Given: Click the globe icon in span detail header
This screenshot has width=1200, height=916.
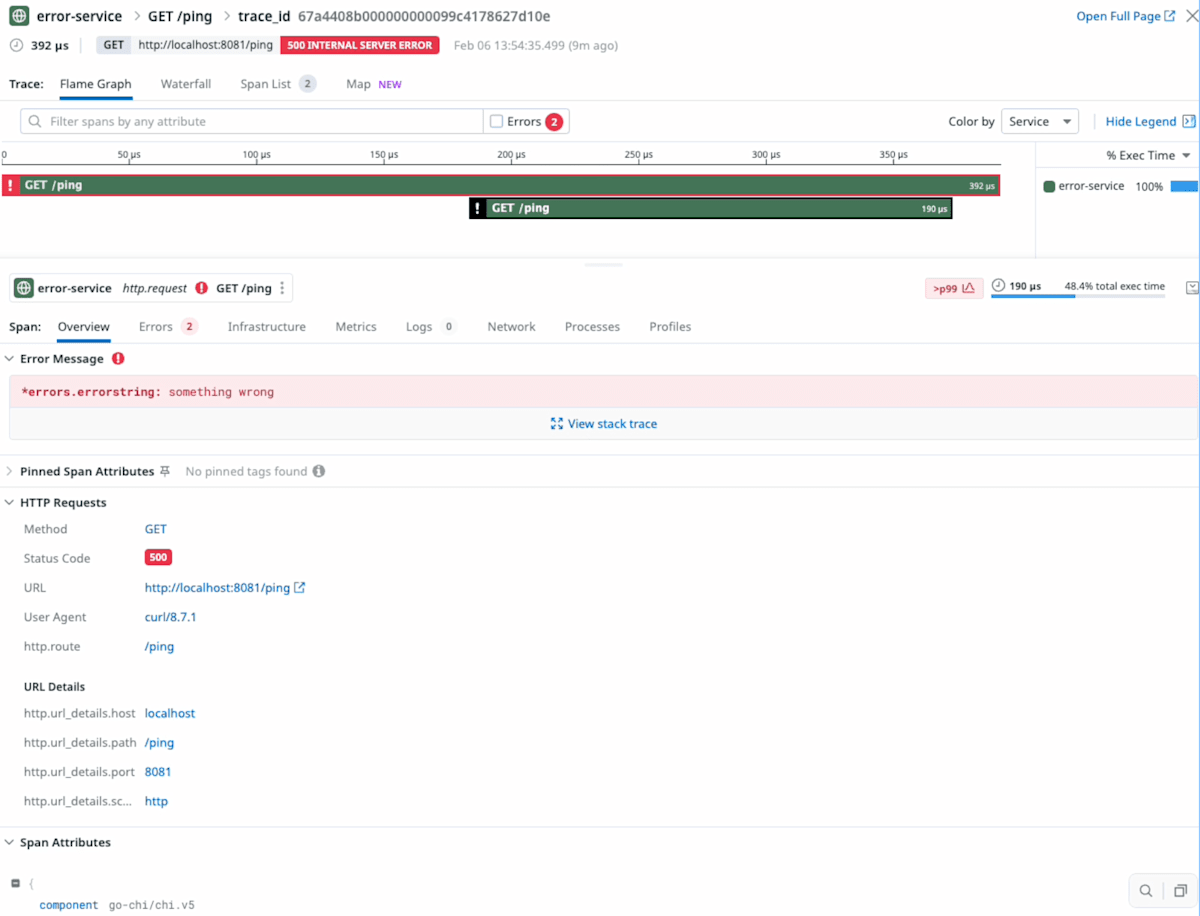Looking at the screenshot, I should pos(23,288).
